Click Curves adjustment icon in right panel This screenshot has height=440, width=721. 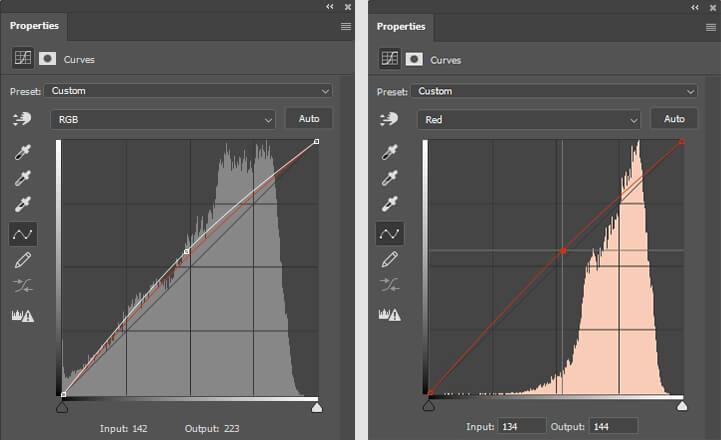point(389,59)
